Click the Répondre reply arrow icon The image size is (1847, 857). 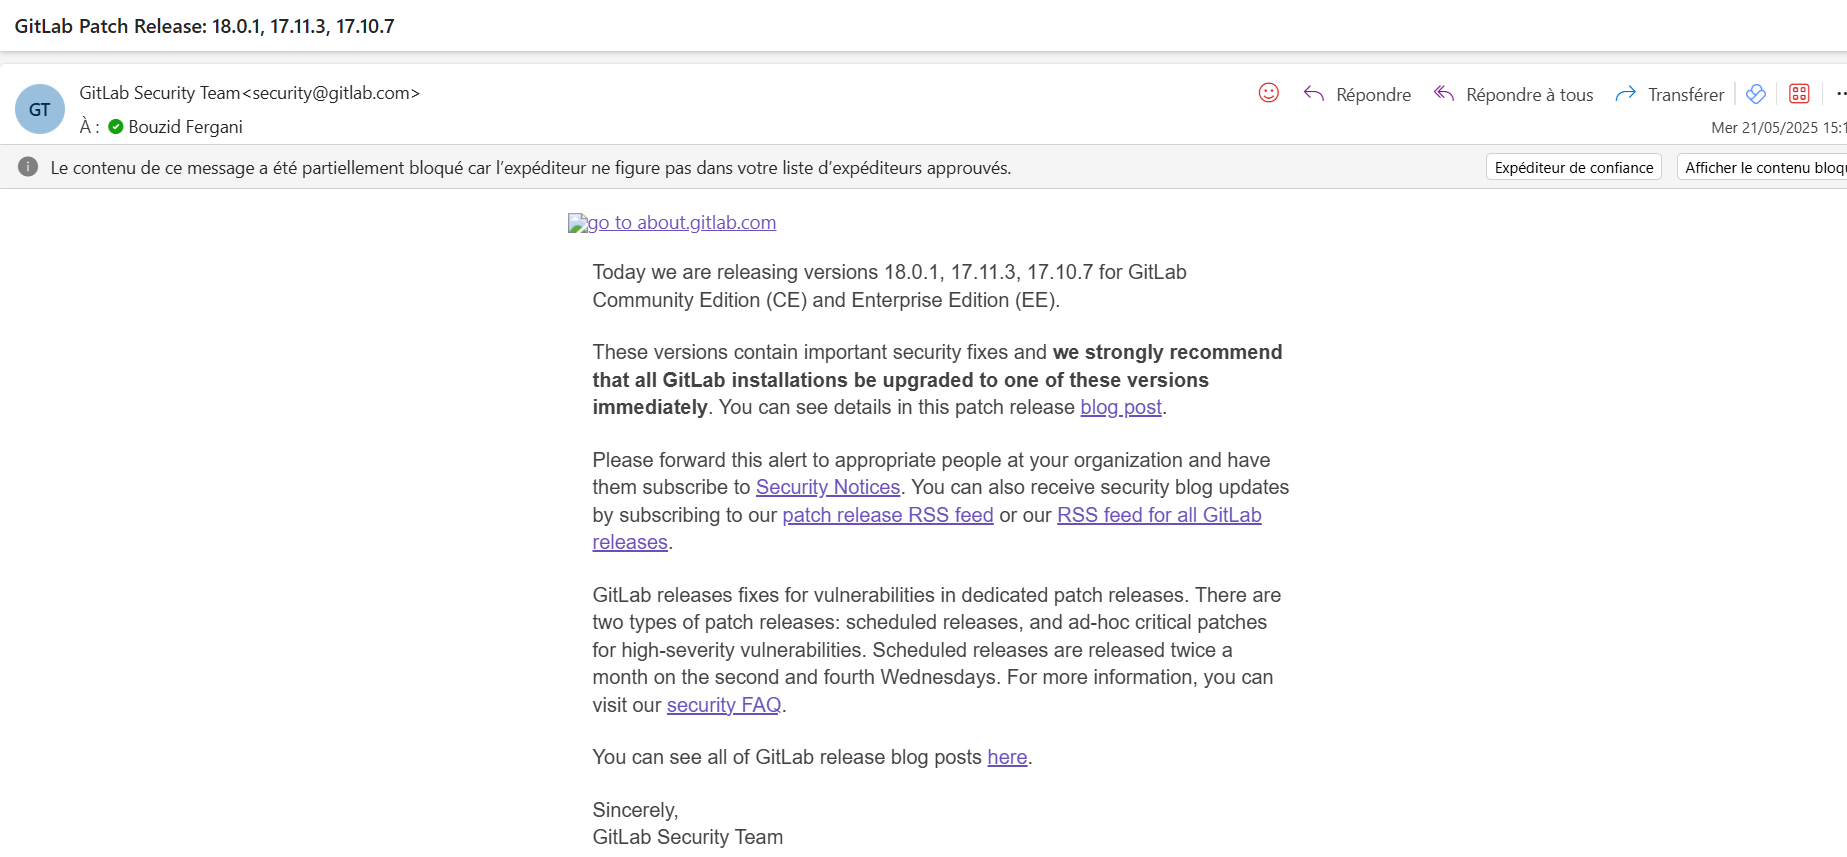pos(1314,94)
